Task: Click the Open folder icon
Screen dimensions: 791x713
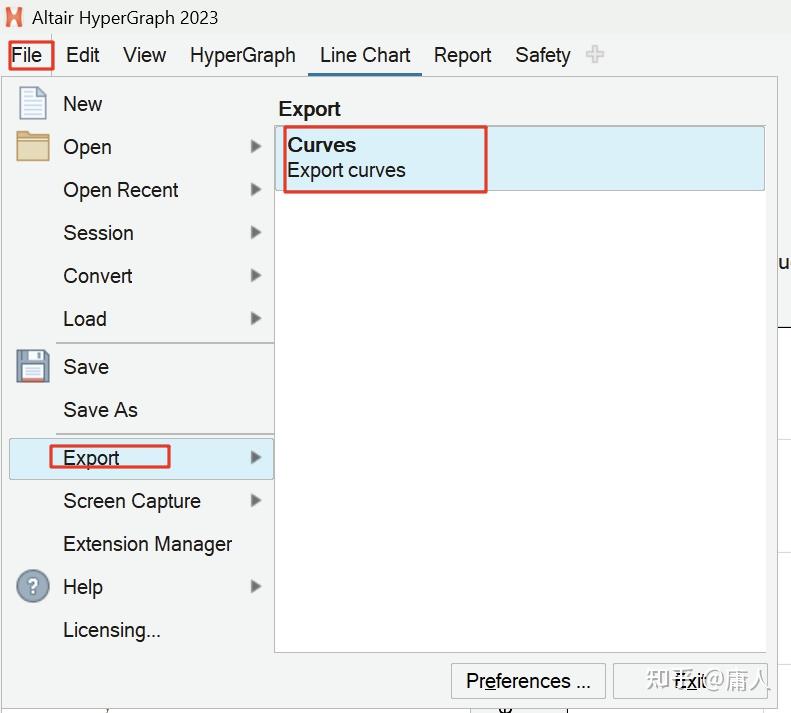Action: coord(33,147)
